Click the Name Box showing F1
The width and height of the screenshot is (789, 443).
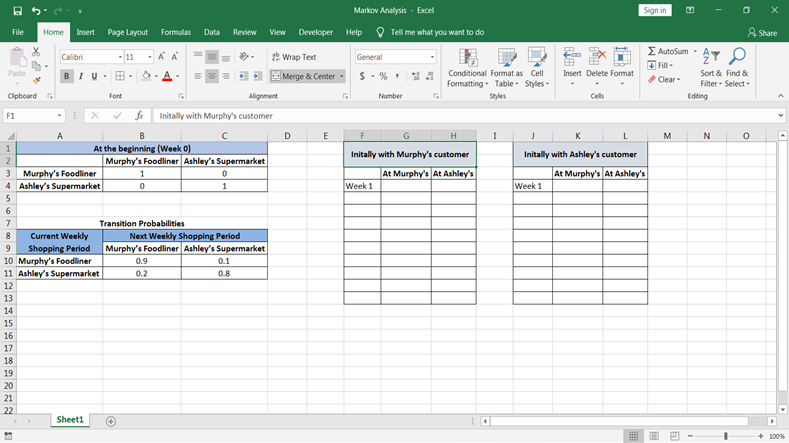coord(29,116)
